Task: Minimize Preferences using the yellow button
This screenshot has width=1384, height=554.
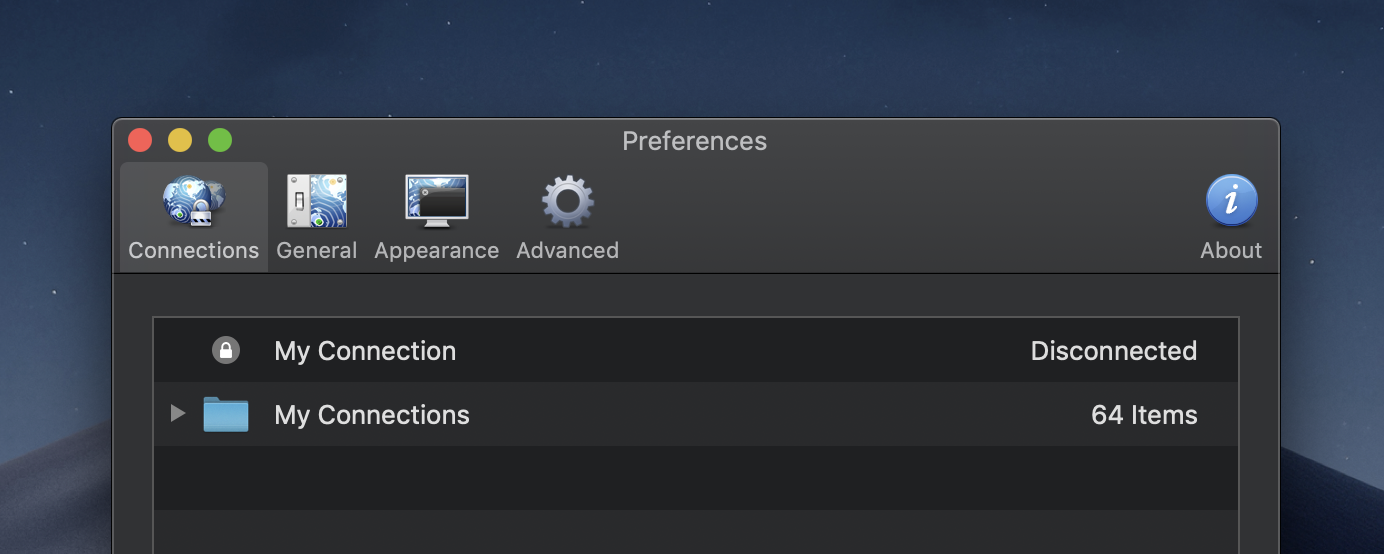Action: pos(180,141)
